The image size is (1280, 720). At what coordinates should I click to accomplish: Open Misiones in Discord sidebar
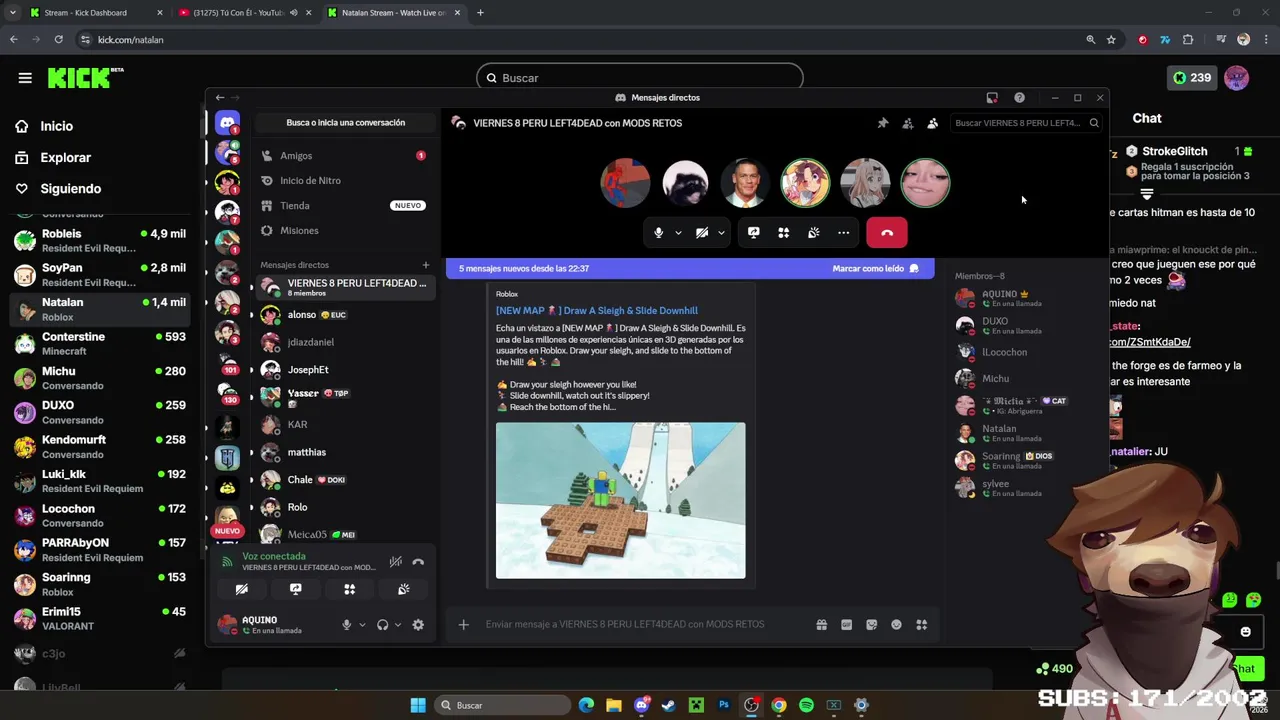(343, 231)
